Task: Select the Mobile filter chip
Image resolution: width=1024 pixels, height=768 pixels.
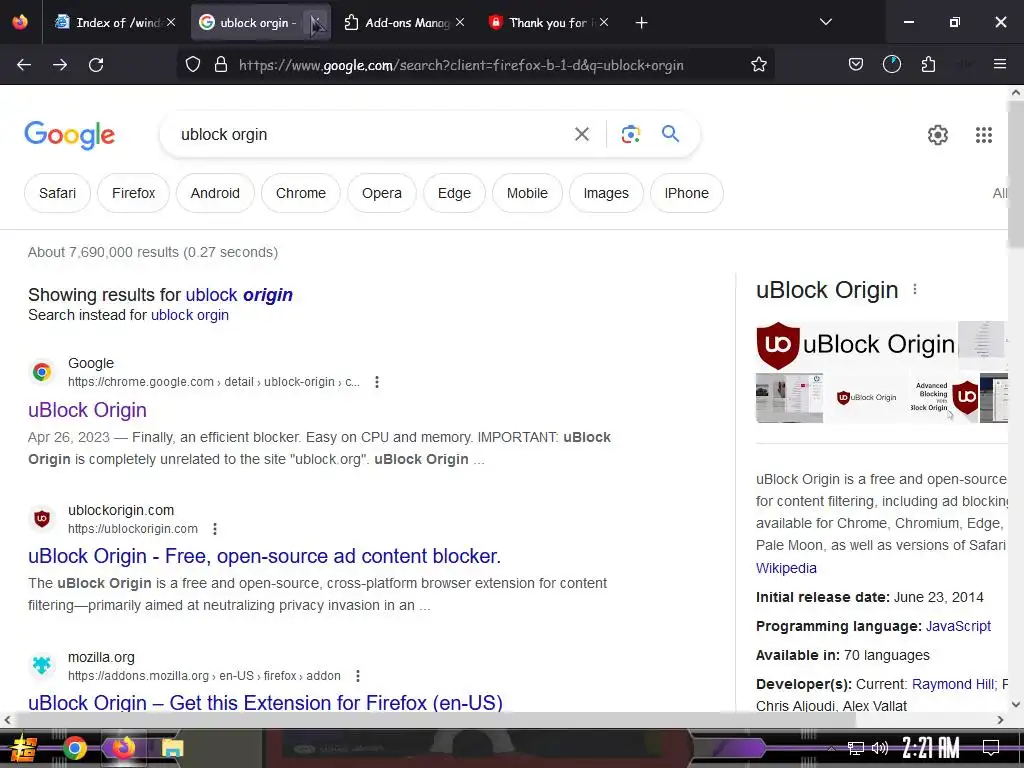Action: click(527, 193)
